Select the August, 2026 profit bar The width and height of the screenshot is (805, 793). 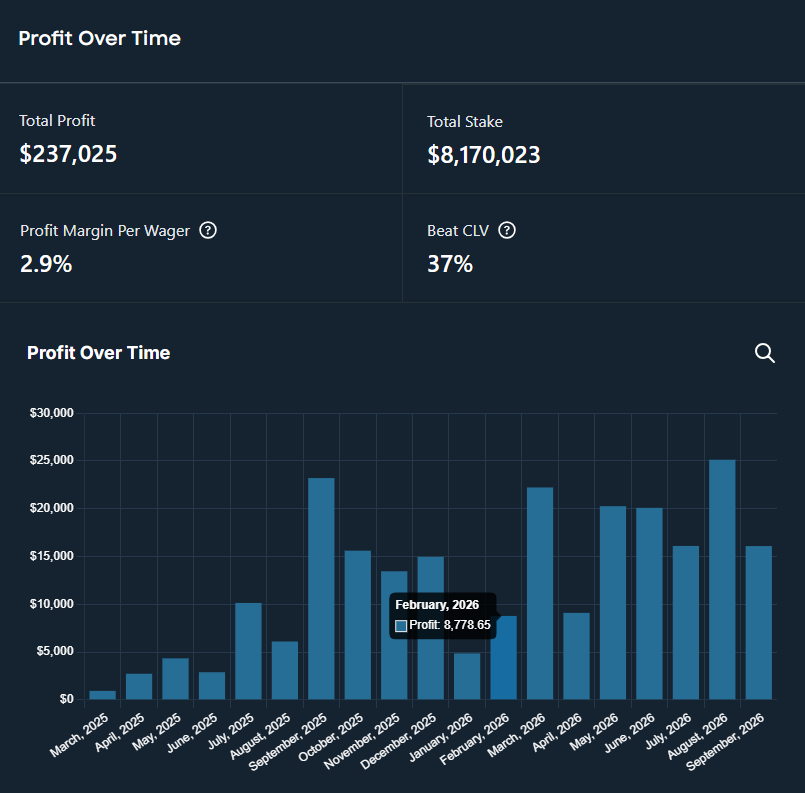722,579
